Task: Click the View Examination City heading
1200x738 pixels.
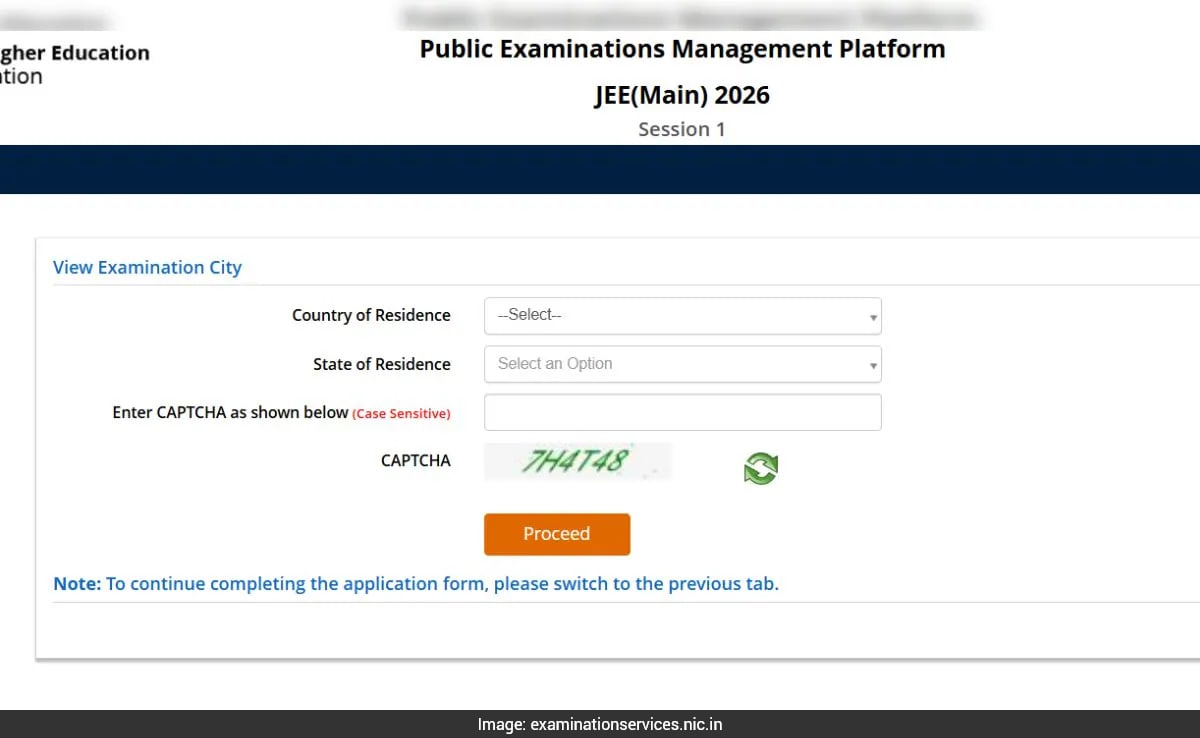Action: click(x=147, y=267)
